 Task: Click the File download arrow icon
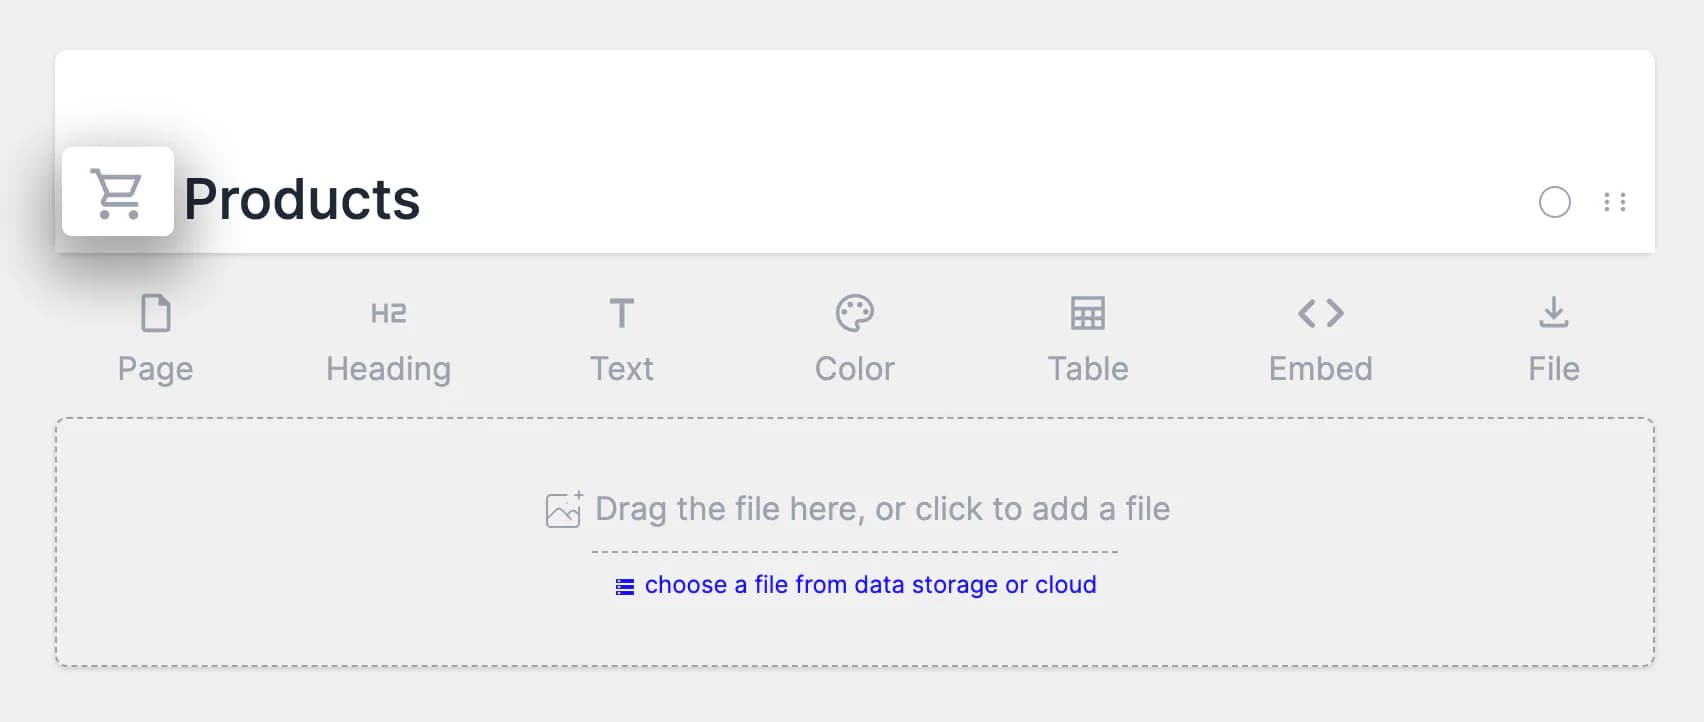click(x=1553, y=313)
